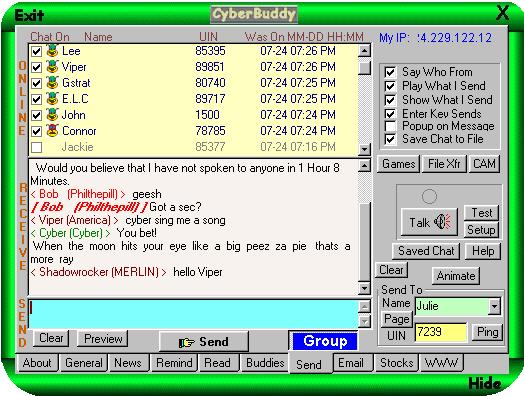Open the WWW tab
The width and height of the screenshot is (524, 396).
(441, 363)
